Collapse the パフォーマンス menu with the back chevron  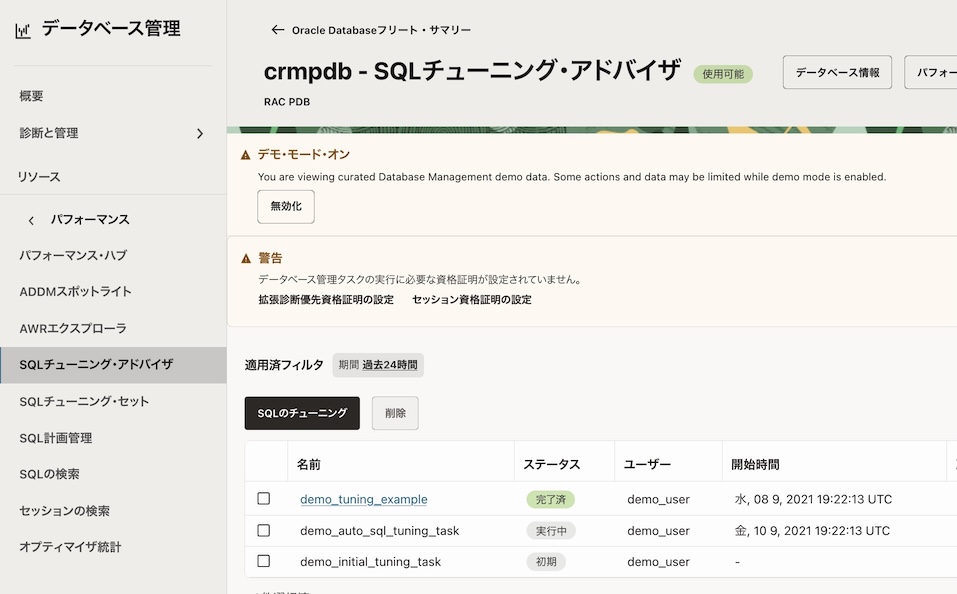31,220
